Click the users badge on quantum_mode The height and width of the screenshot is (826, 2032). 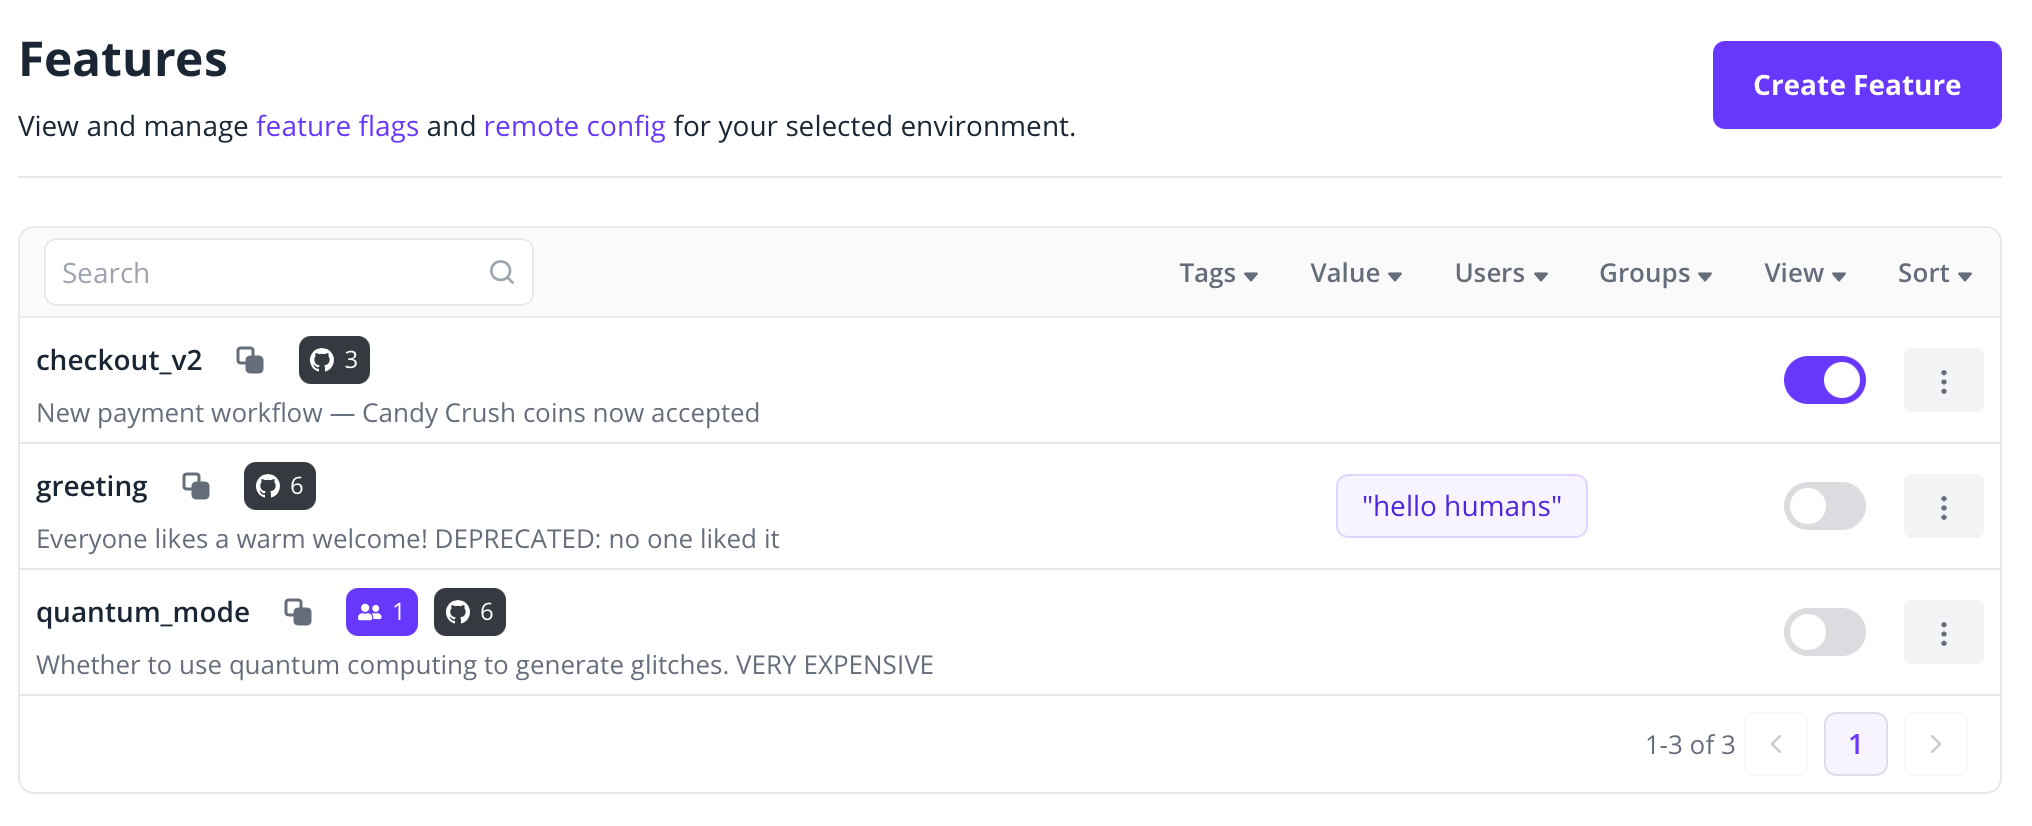click(381, 612)
